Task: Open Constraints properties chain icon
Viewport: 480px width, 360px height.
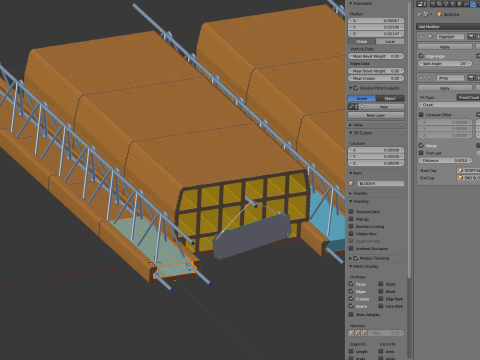Action: (x=466, y=4)
